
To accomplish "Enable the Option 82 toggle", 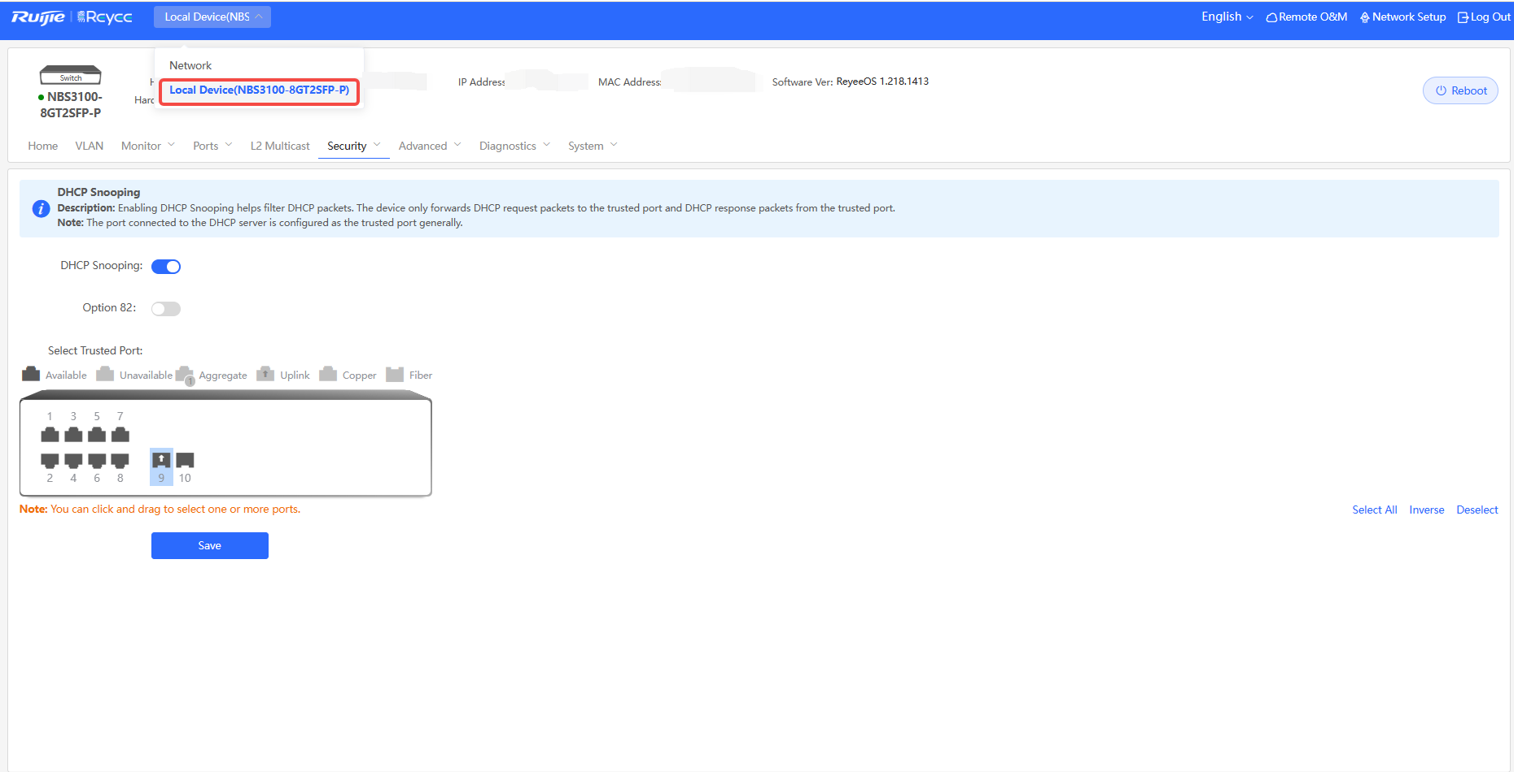I will click(166, 309).
